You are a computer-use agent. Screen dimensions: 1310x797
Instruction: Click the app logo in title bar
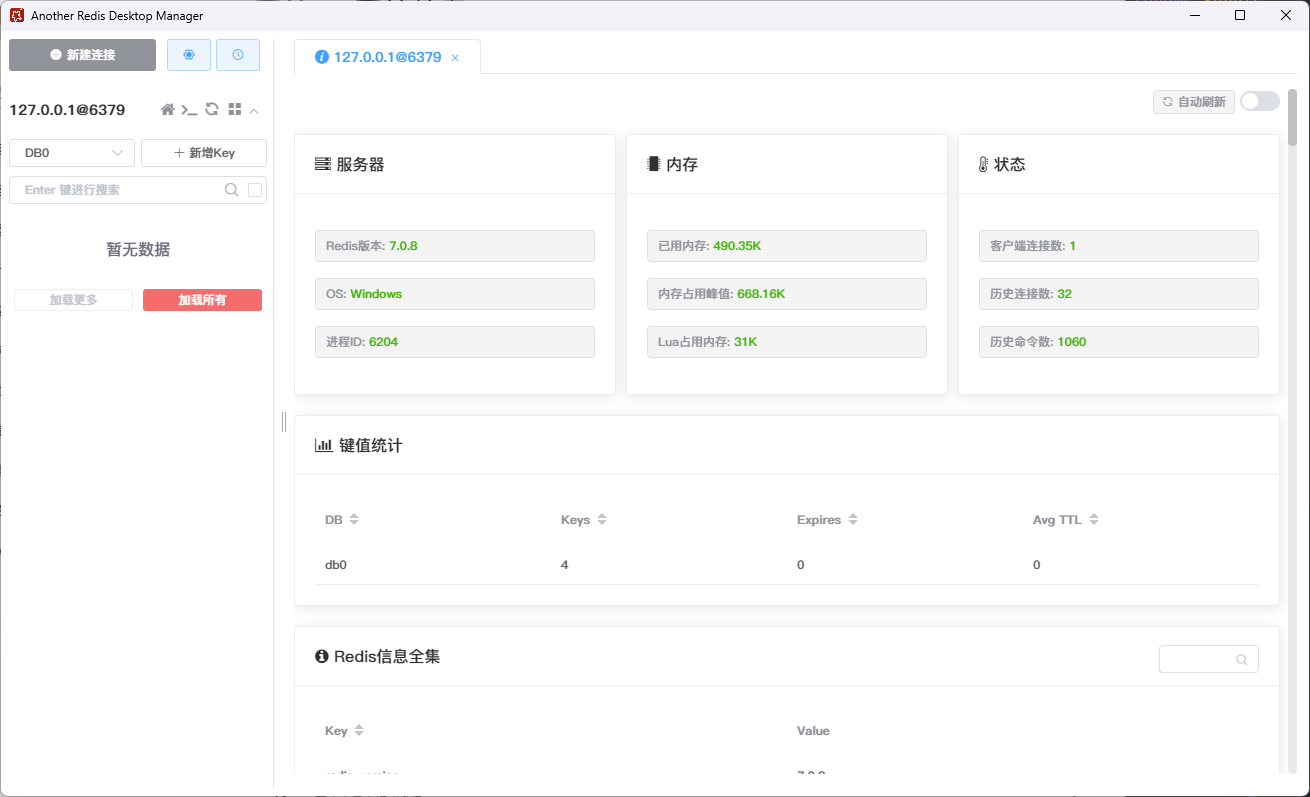coord(16,15)
